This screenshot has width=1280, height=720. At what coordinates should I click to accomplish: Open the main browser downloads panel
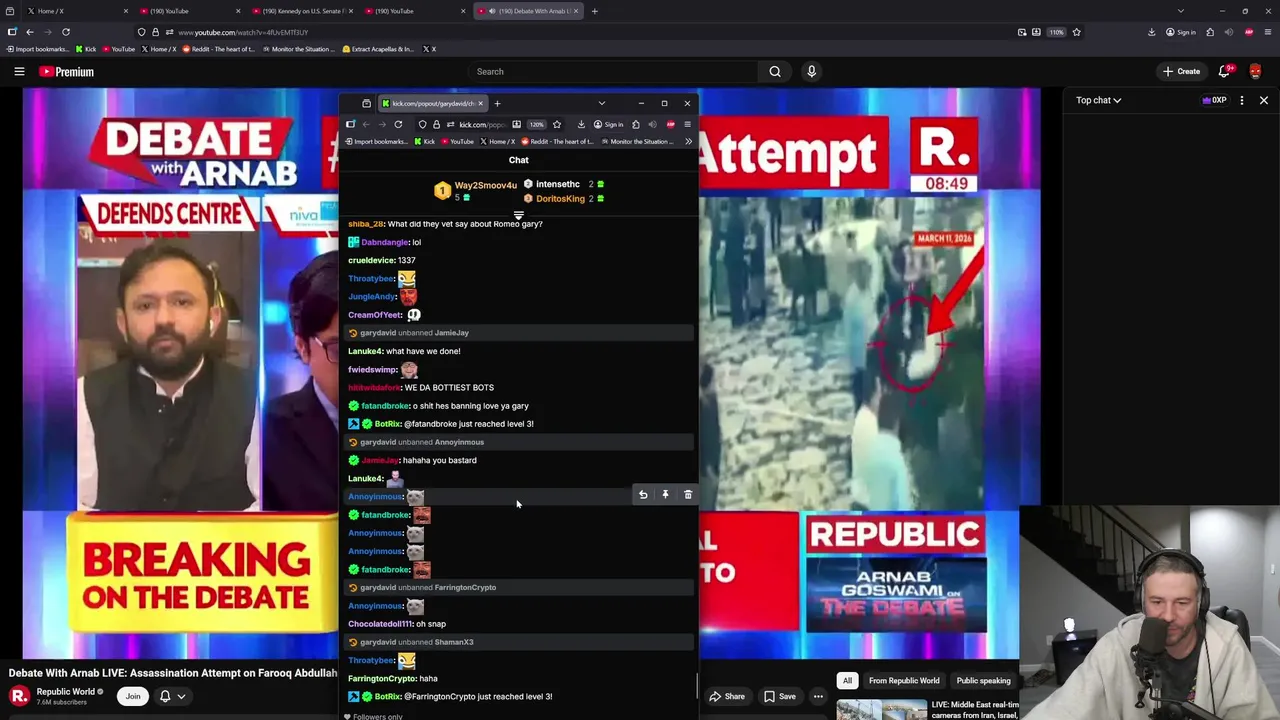(1152, 32)
